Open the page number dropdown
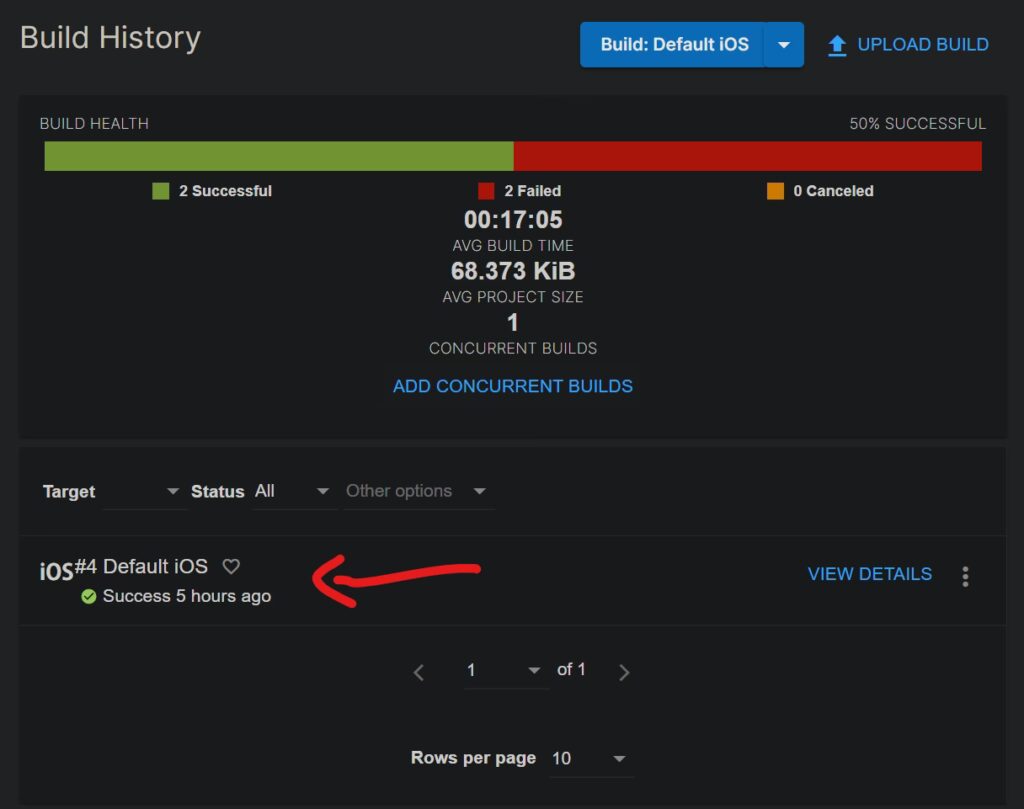Viewport: 1024px width, 809px height. (x=505, y=670)
